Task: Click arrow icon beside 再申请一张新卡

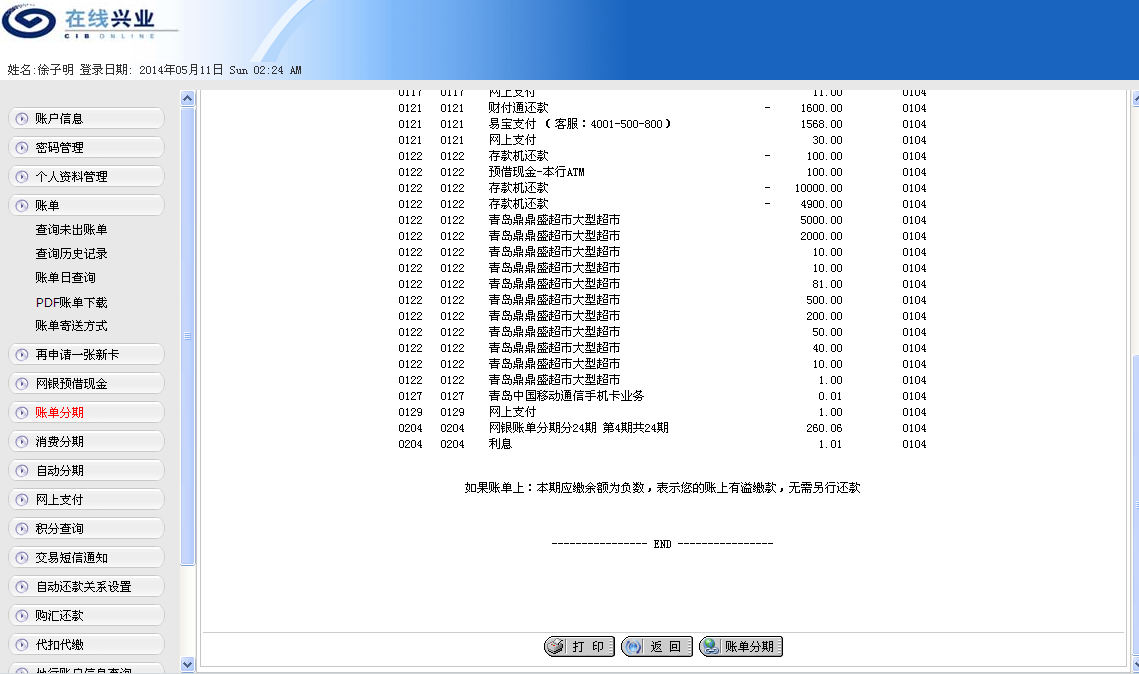Action: click(x=22, y=354)
